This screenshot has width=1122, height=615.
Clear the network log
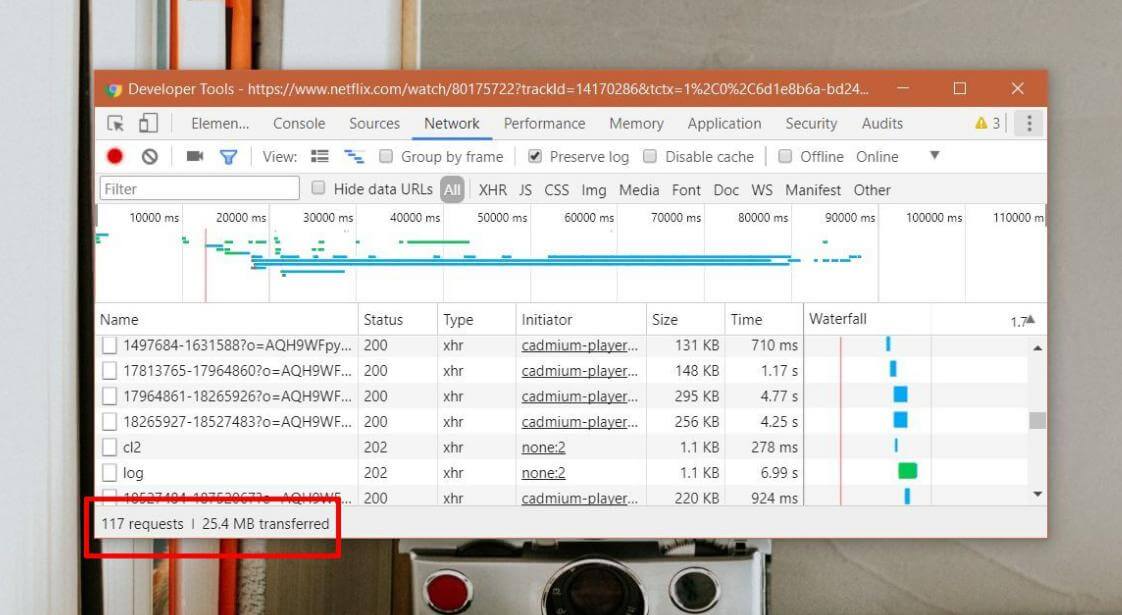[x=150, y=156]
